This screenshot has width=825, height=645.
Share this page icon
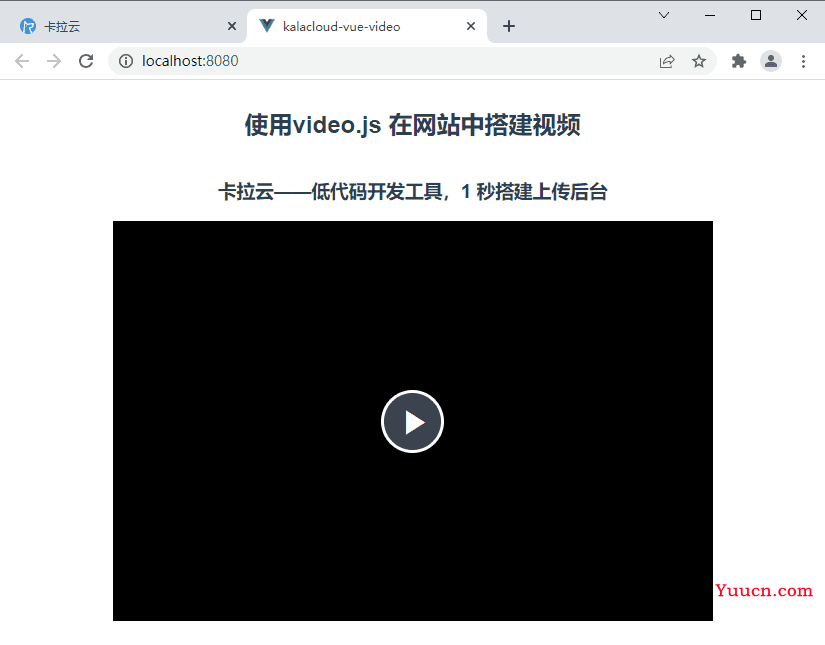667,61
